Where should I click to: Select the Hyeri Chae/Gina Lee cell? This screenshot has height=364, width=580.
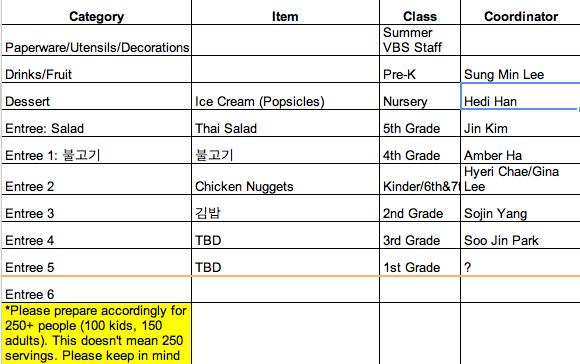pyautogui.click(x=520, y=179)
